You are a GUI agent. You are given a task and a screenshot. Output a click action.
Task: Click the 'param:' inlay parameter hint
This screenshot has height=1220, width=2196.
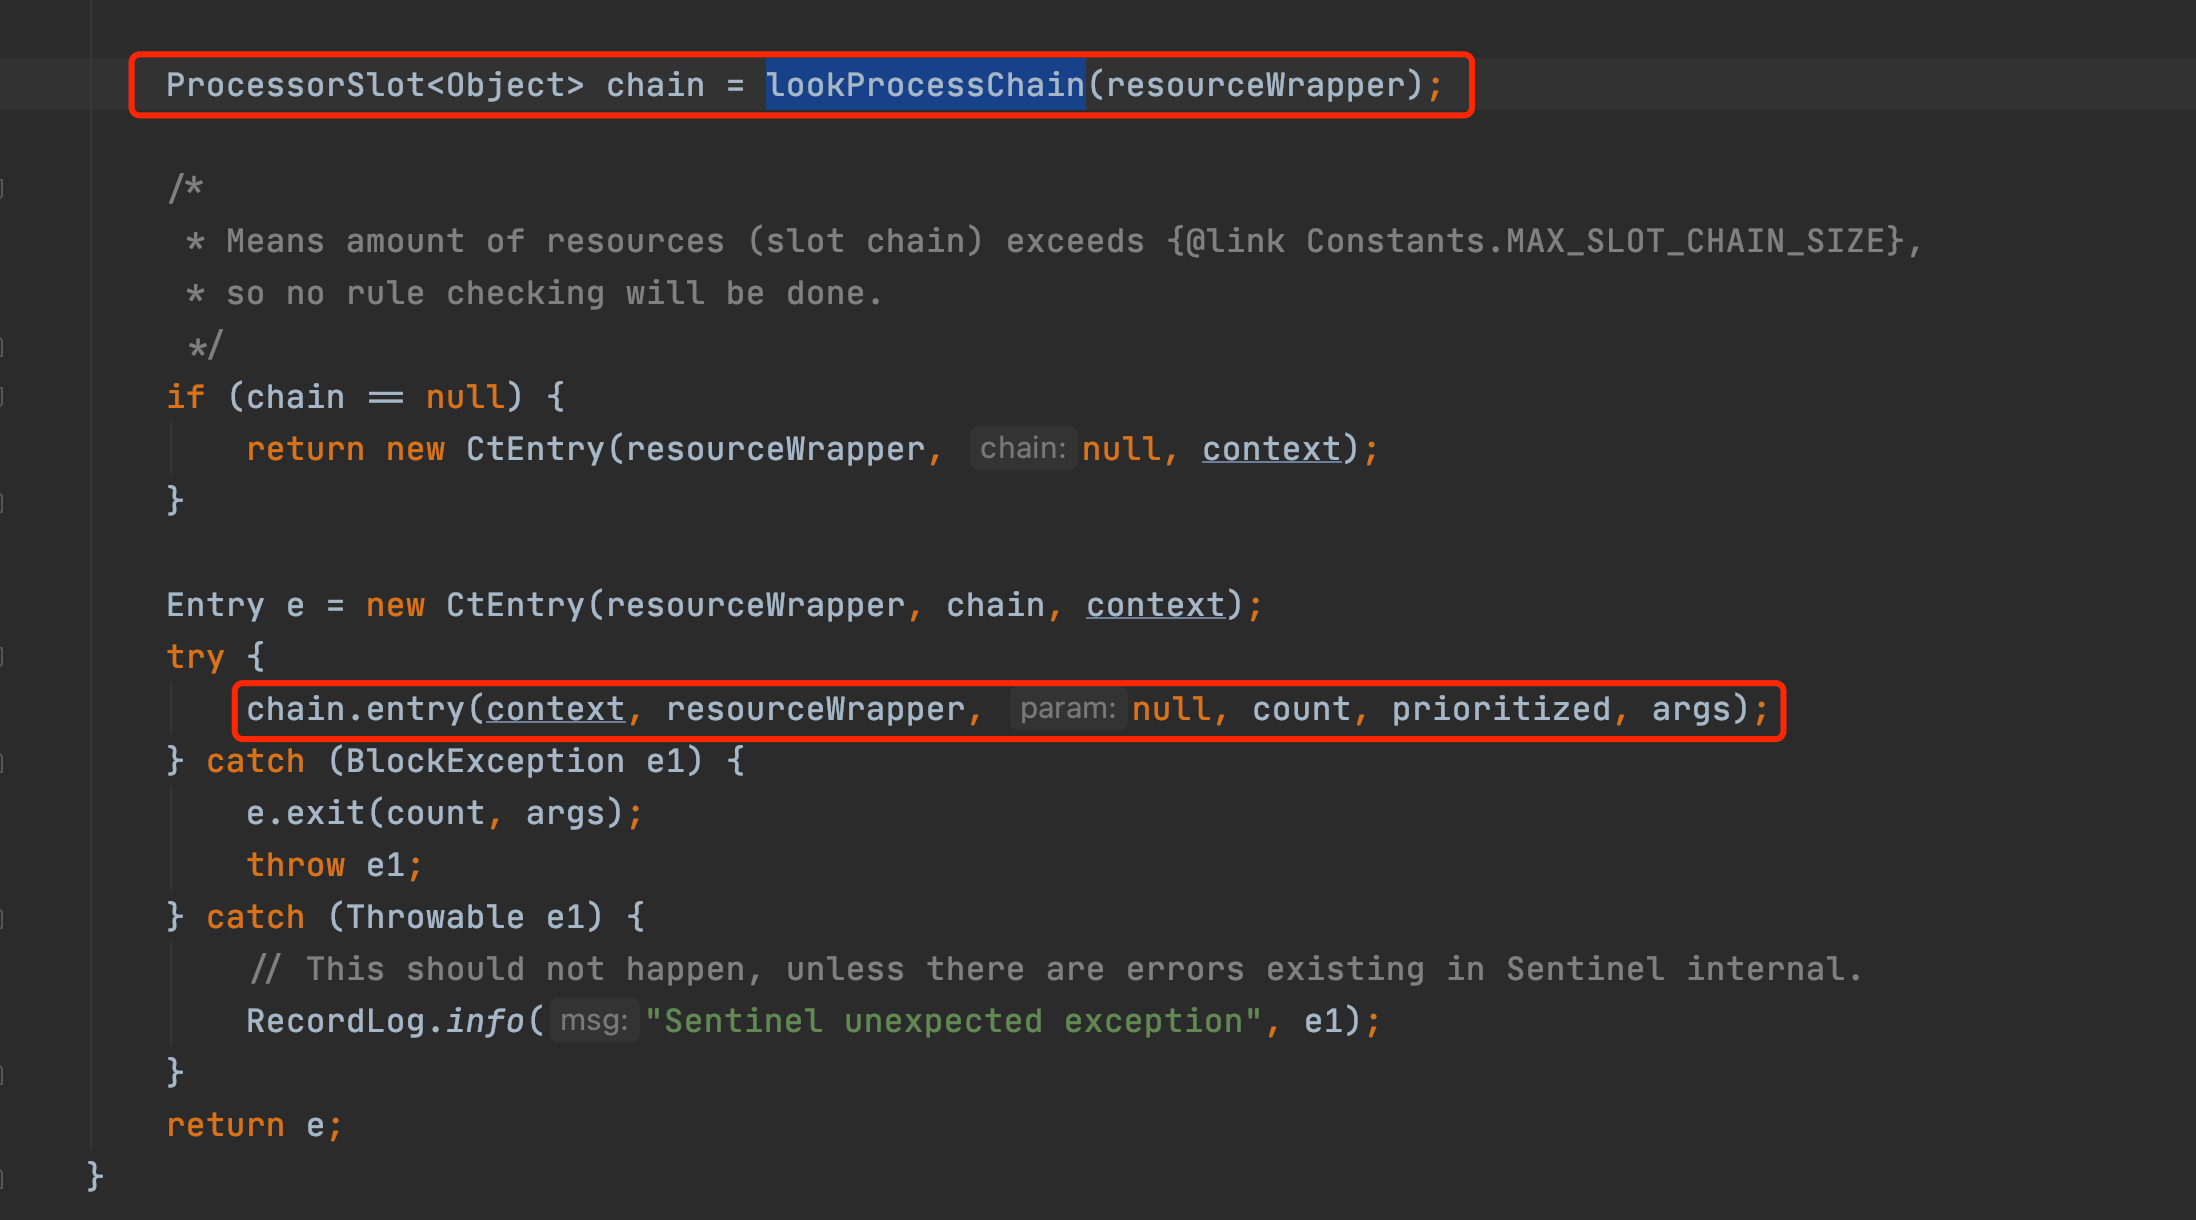[x=1067, y=709]
